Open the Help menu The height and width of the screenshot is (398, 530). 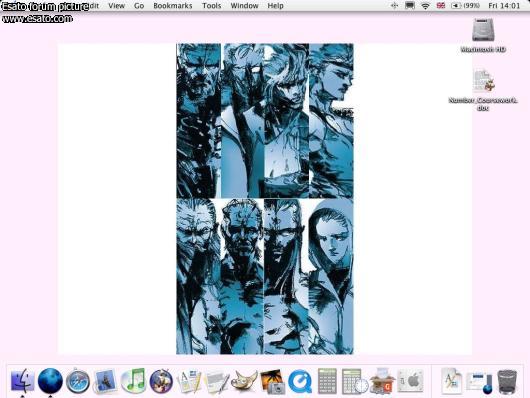pos(275,6)
